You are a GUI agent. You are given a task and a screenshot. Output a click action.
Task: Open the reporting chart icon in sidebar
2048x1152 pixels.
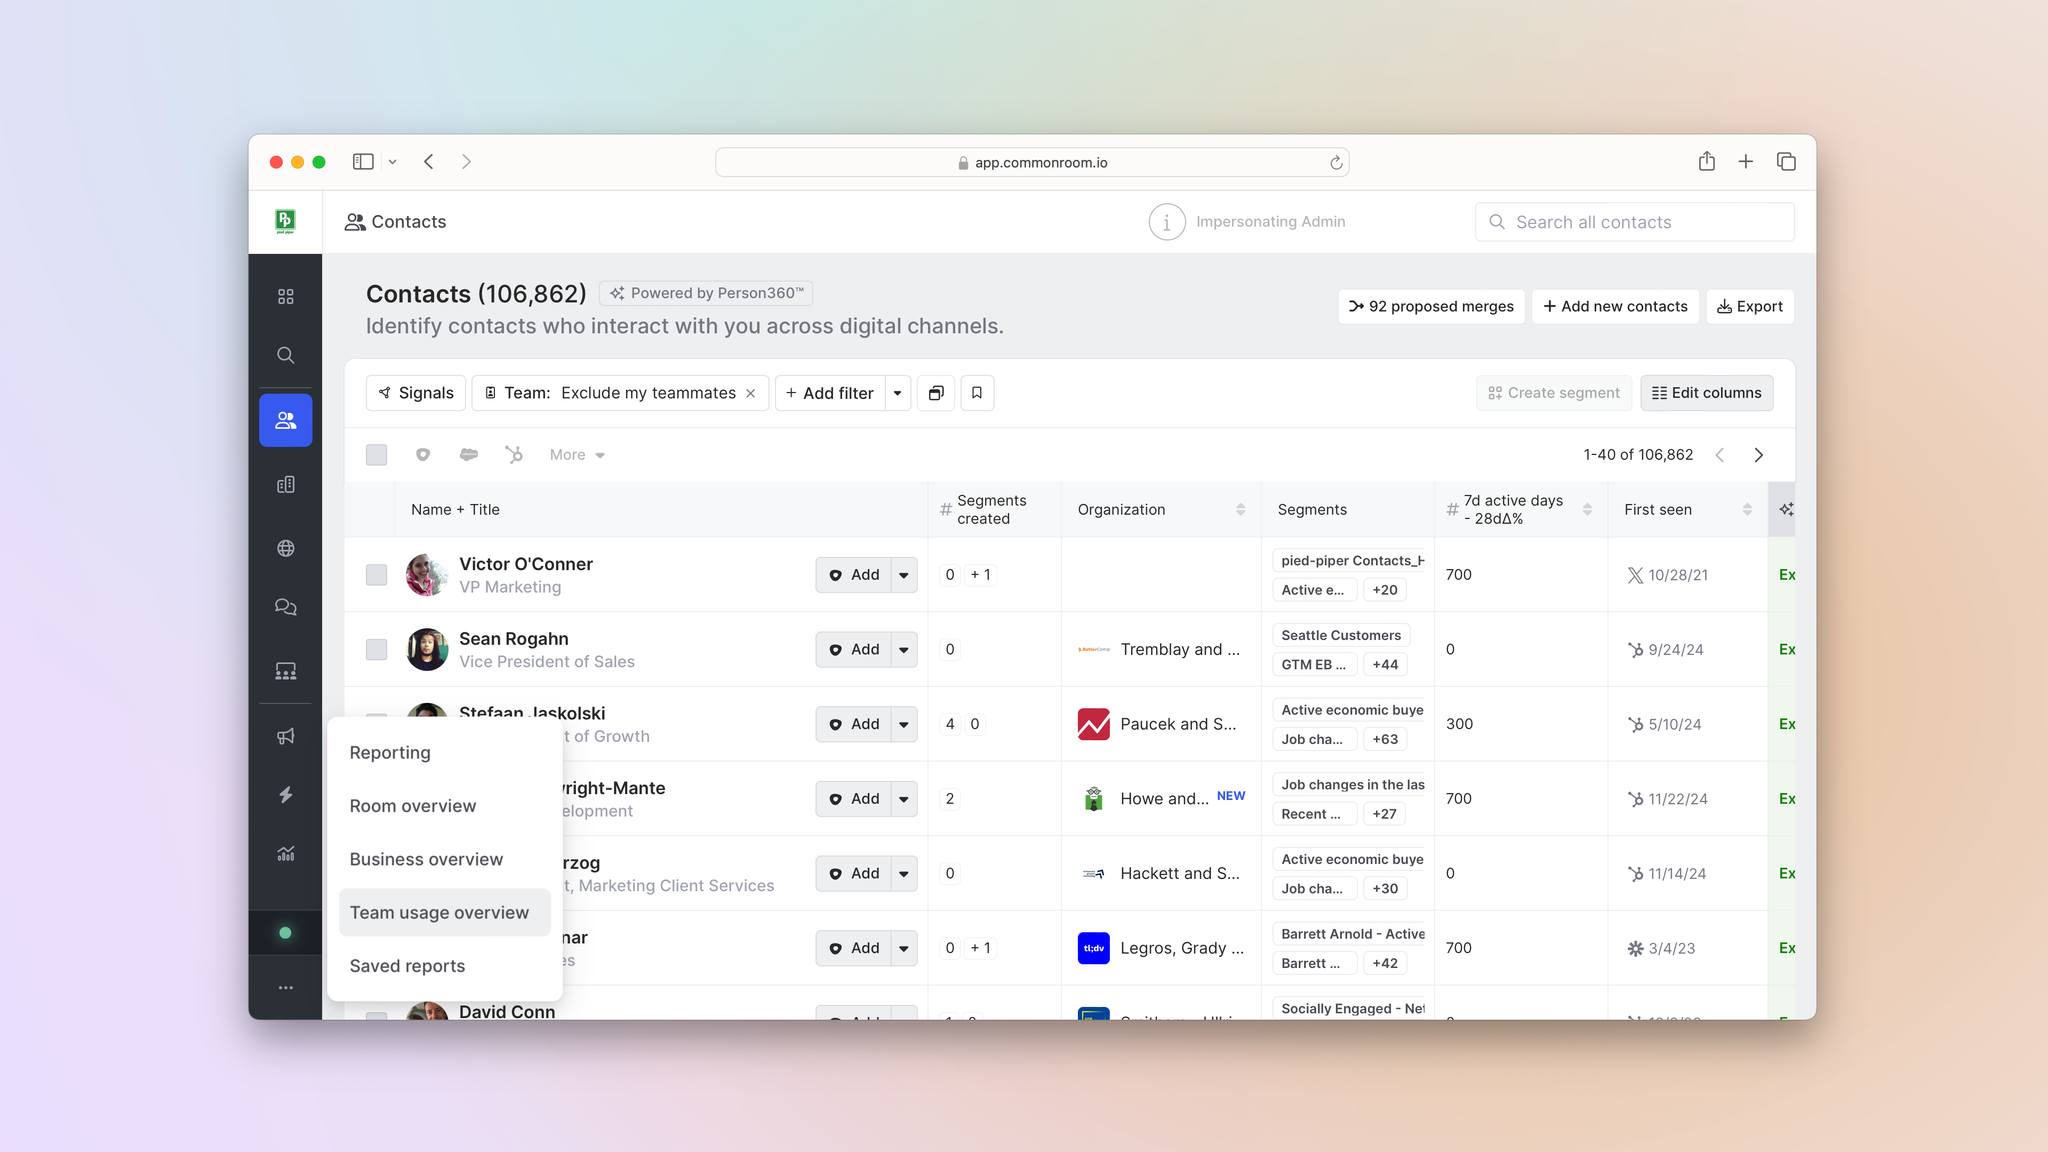click(x=286, y=854)
